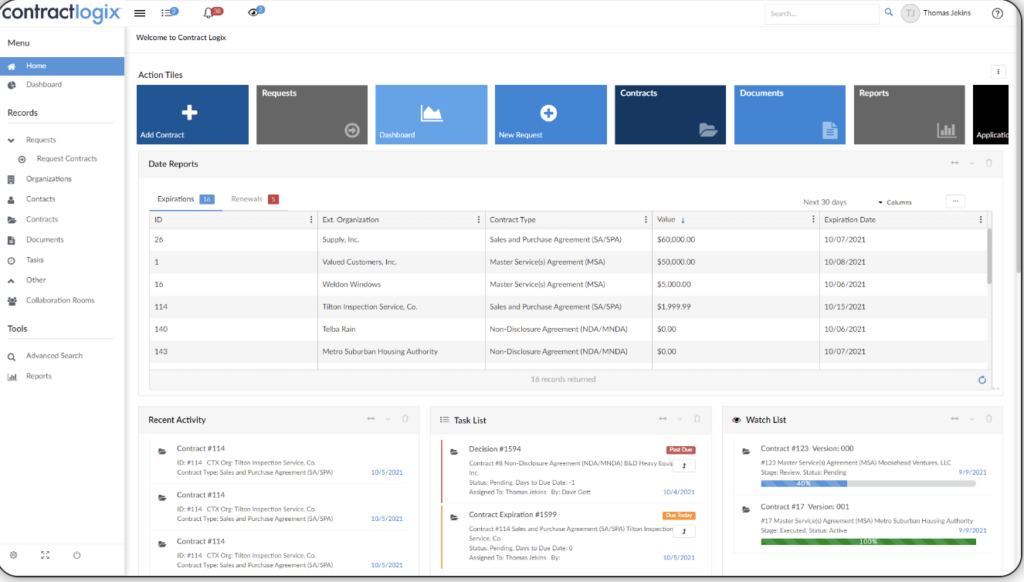Screen dimensions: 1024x582
Task: Open the Expiration Date column menu
Action: coord(980,220)
